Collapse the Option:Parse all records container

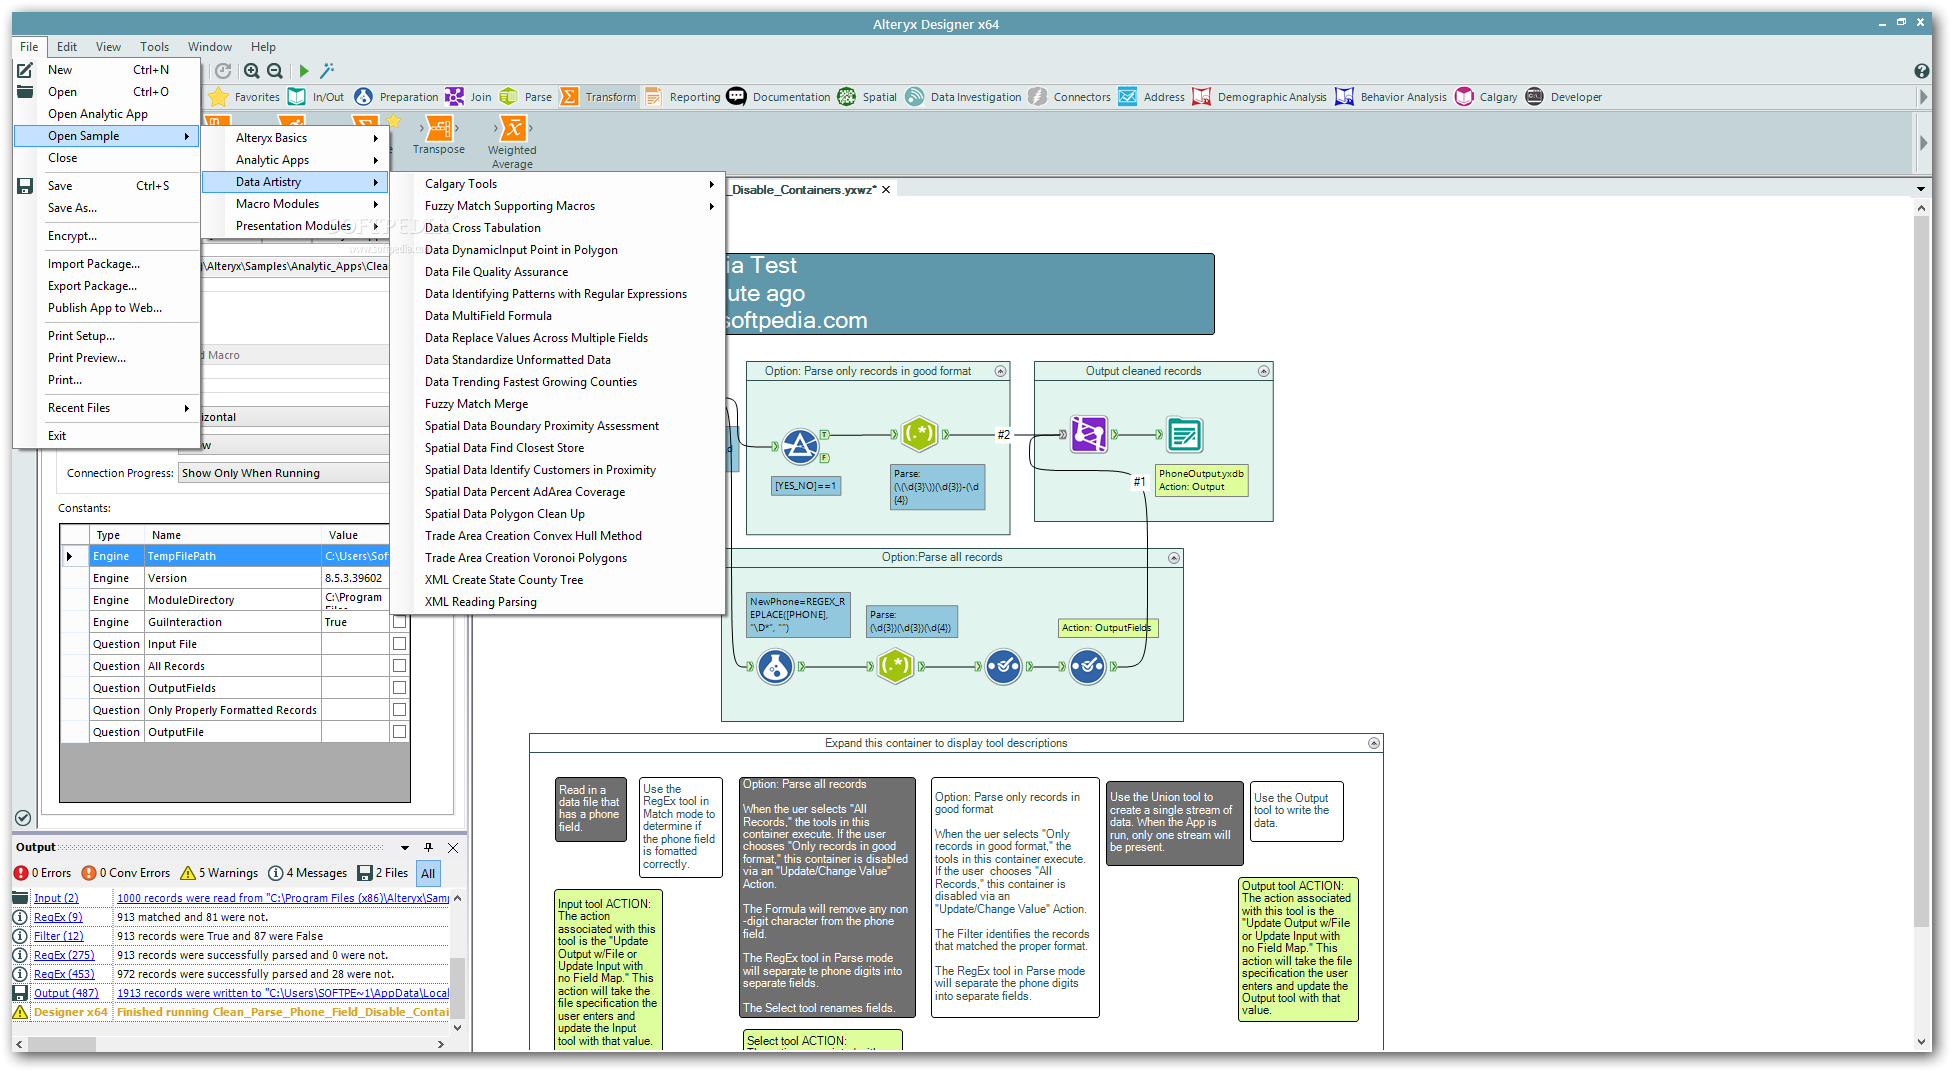tap(1174, 558)
